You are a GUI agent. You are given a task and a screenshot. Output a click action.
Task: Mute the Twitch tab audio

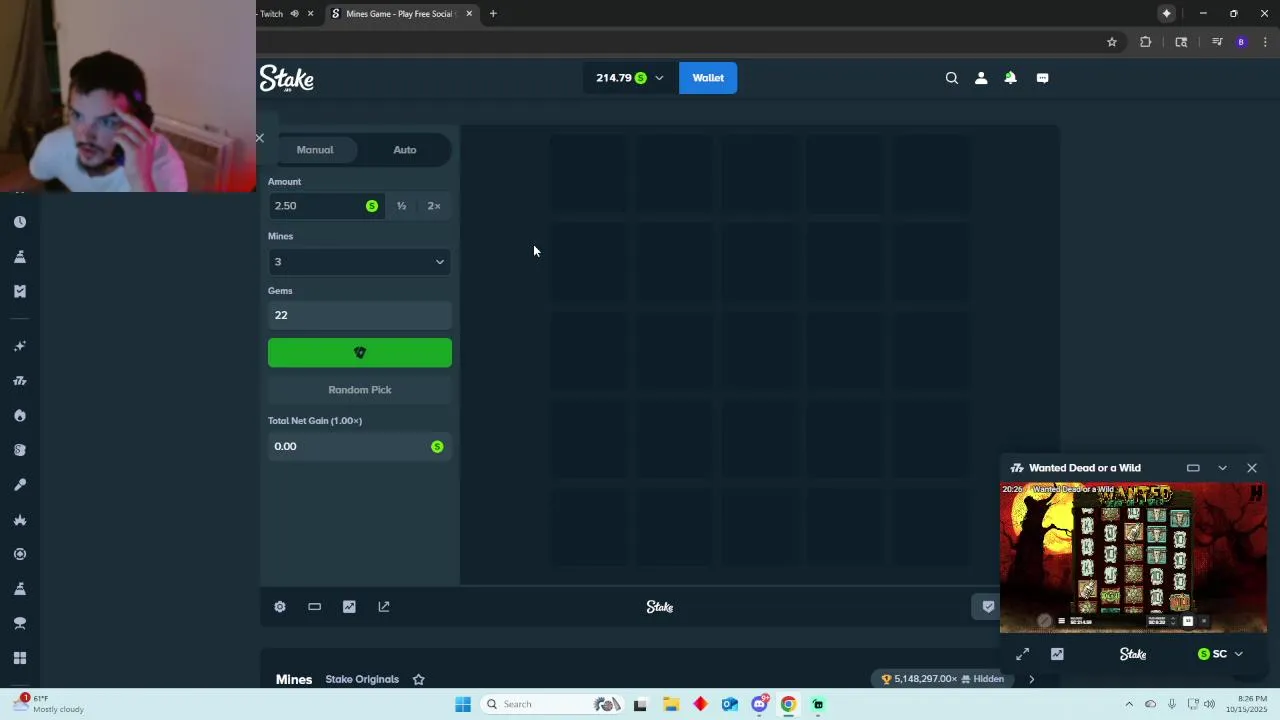pyautogui.click(x=294, y=14)
